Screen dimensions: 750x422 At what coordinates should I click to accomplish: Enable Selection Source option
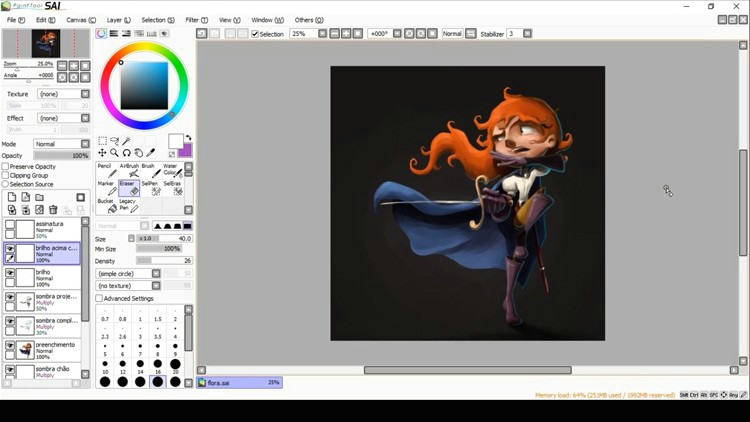tap(5, 184)
